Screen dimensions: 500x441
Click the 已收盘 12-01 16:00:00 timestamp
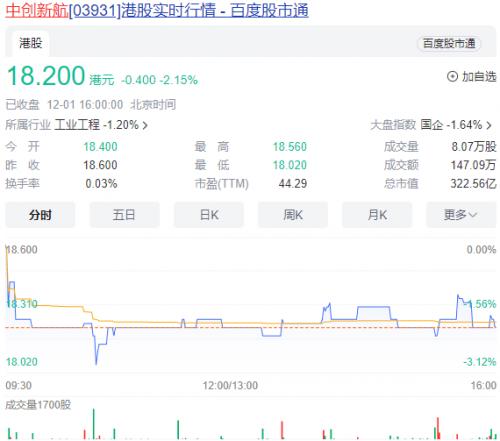pyautogui.click(x=90, y=105)
